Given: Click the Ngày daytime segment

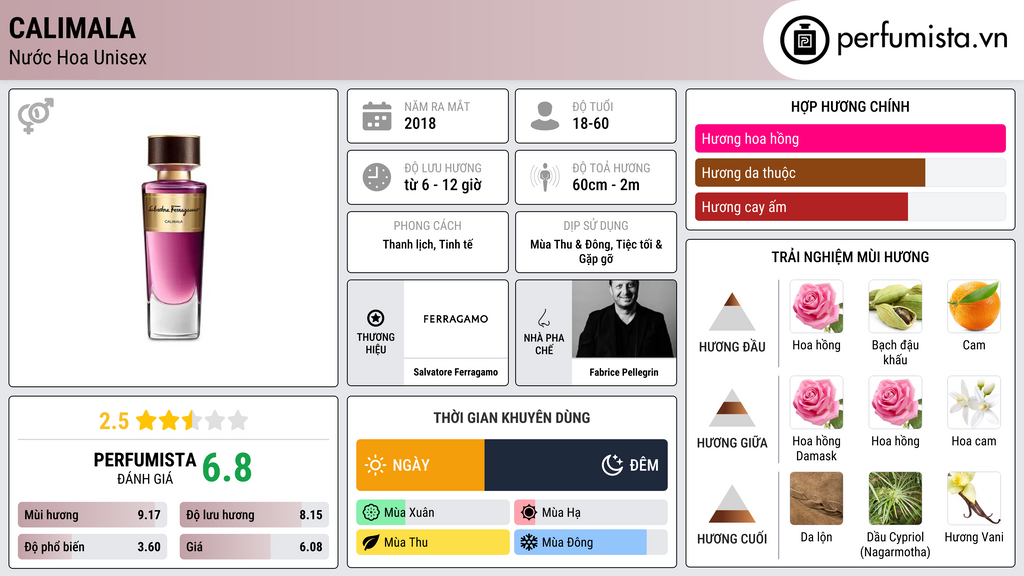Looking at the screenshot, I should point(421,465).
